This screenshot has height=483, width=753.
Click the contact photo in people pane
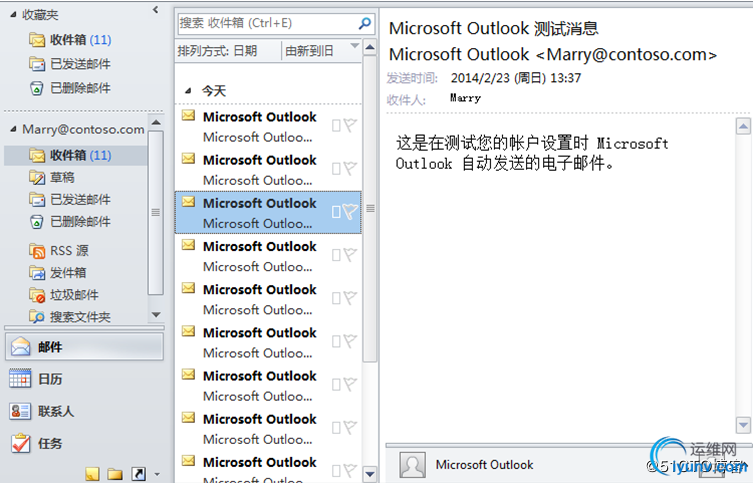(413, 465)
